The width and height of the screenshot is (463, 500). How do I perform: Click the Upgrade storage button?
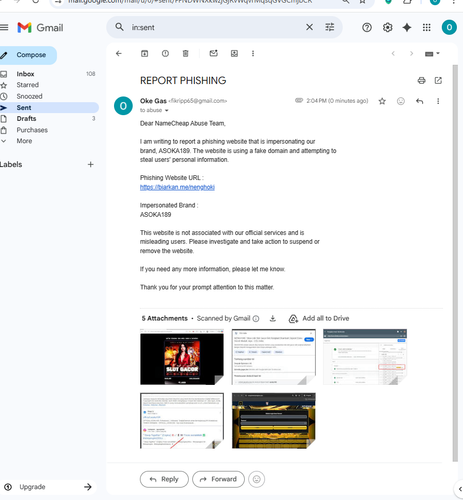[x=48, y=487]
